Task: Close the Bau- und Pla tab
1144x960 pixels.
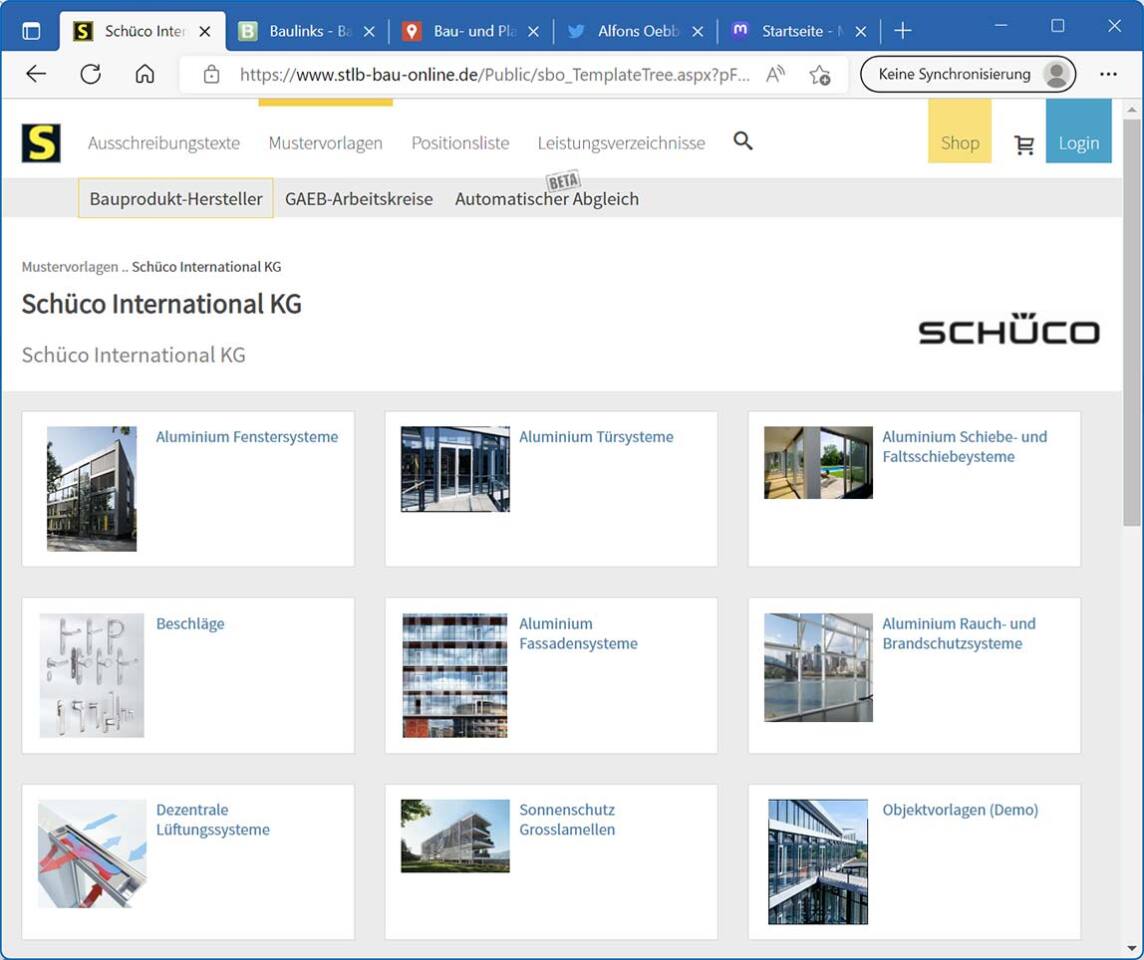Action: (x=533, y=31)
